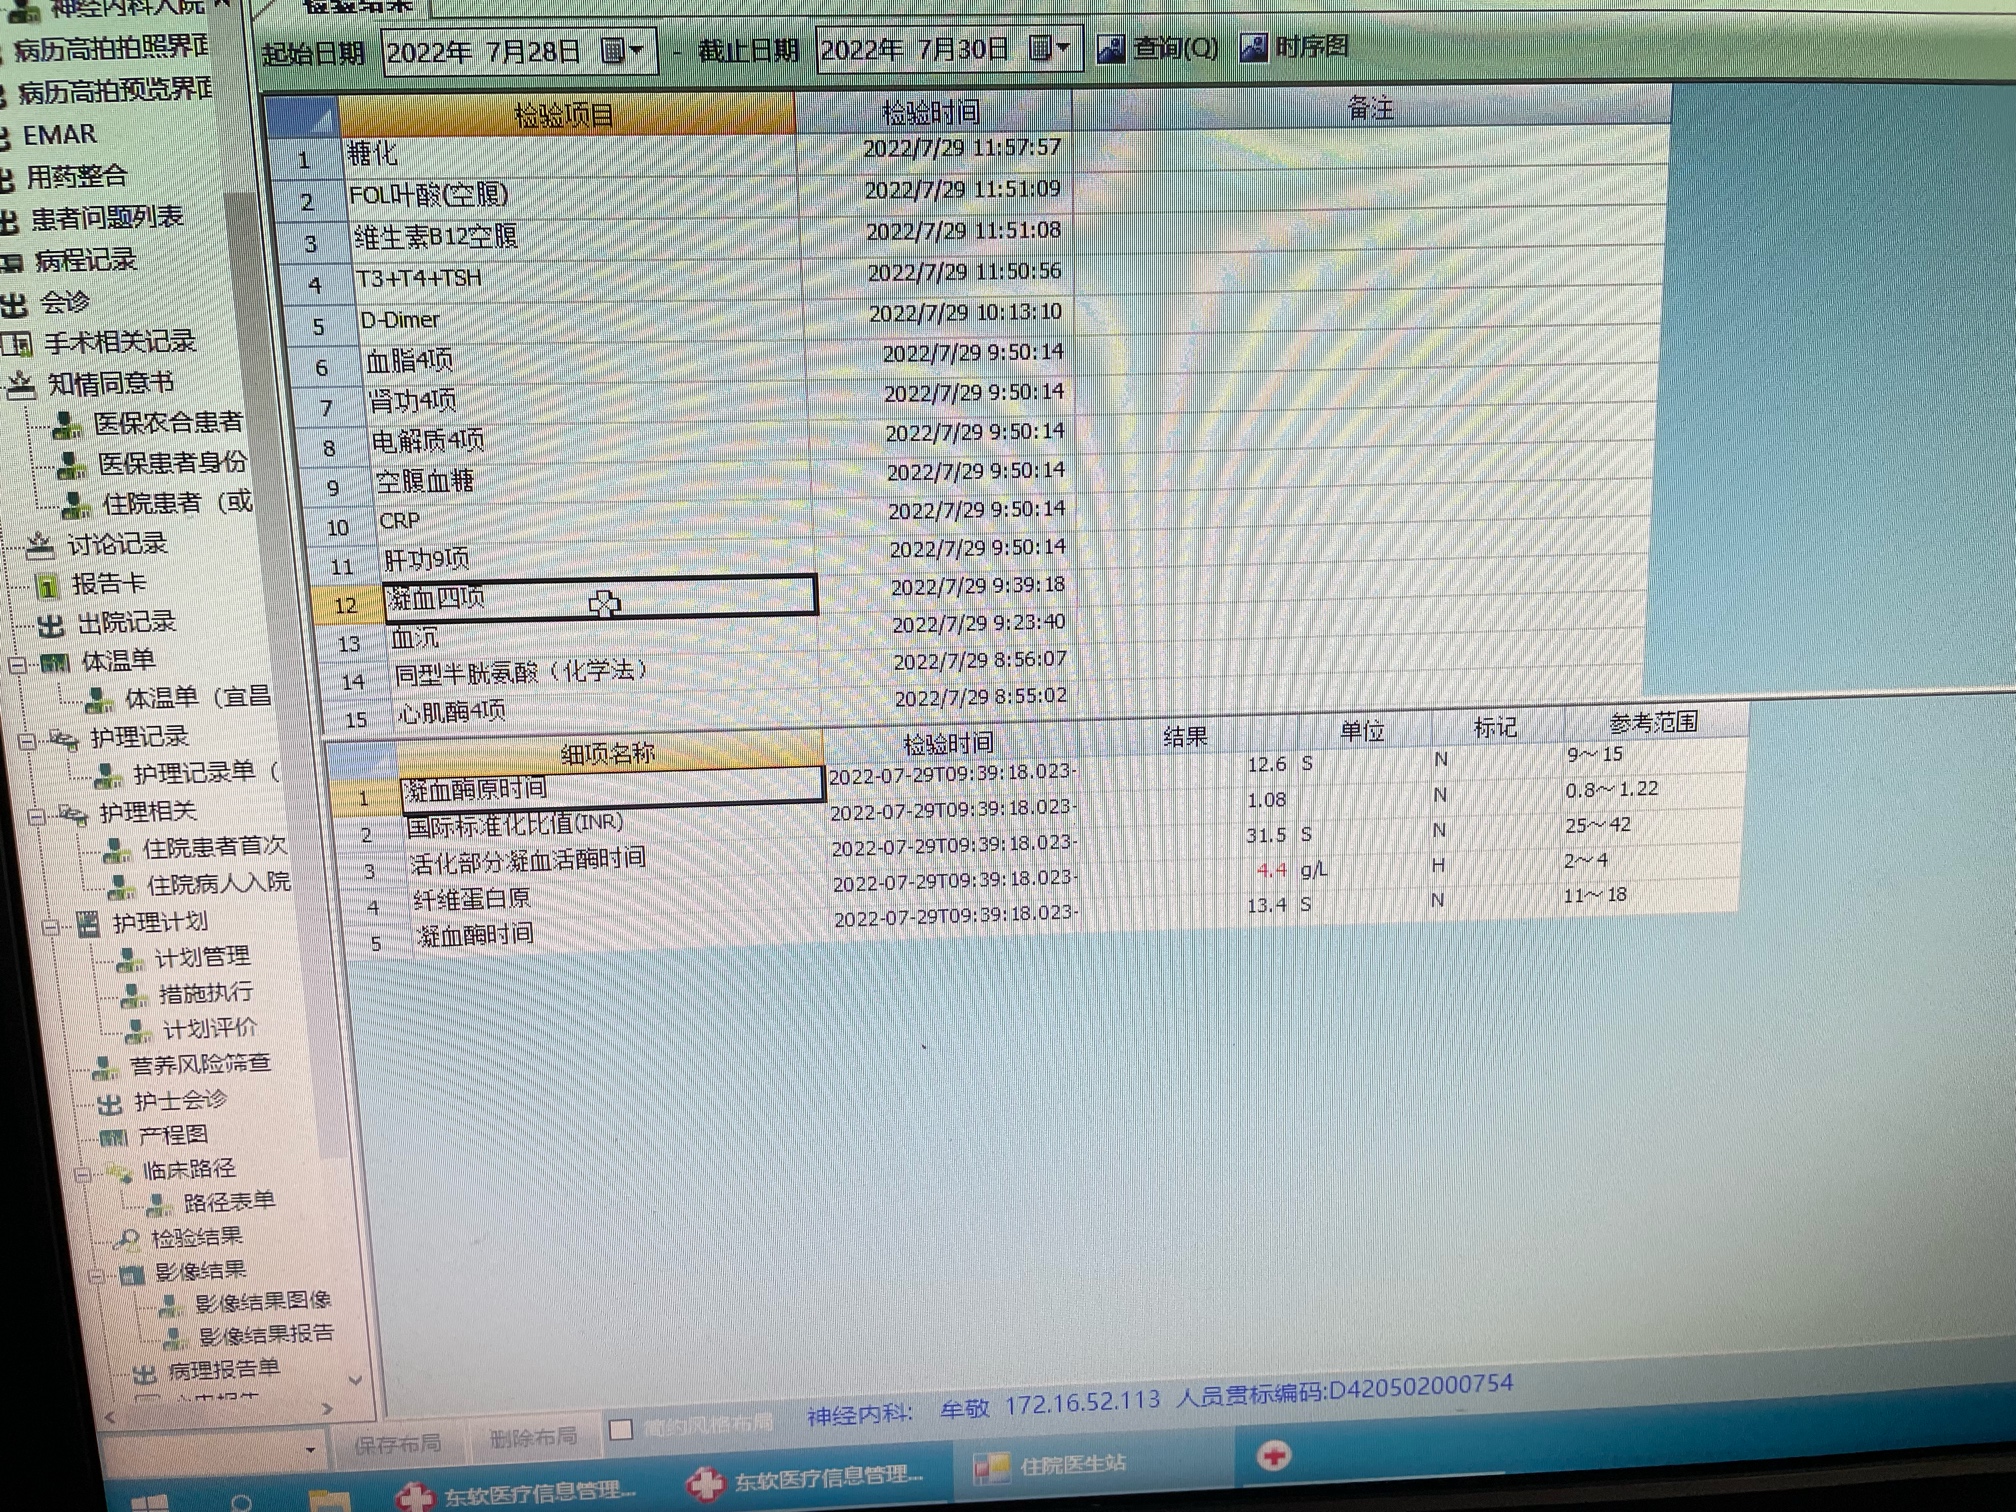Viewport: 2016px width, 1512px height.
Task: Click the 4.4 abnormal result value
Action: 1271,870
